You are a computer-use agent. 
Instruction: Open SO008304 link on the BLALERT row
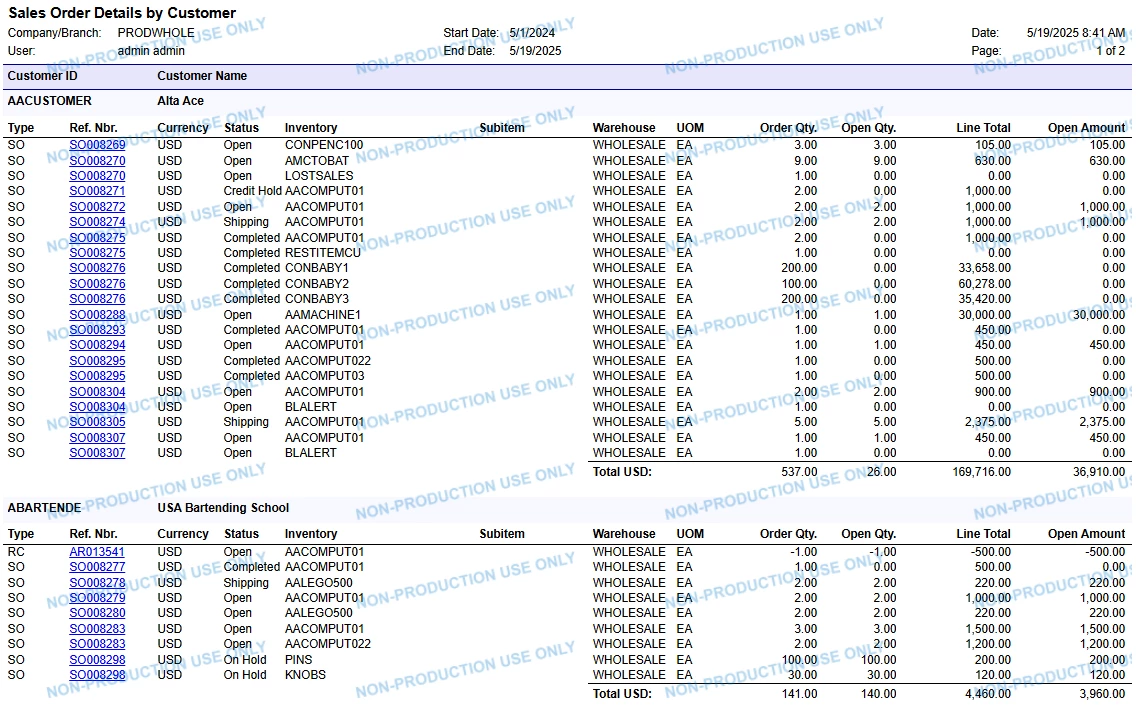[97, 407]
